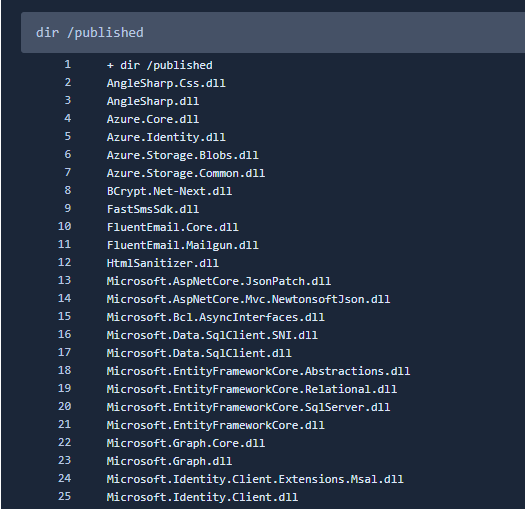Select Microsoft.Bcl.AsyncInterfaces.dll log line

(x=216, y=317)
